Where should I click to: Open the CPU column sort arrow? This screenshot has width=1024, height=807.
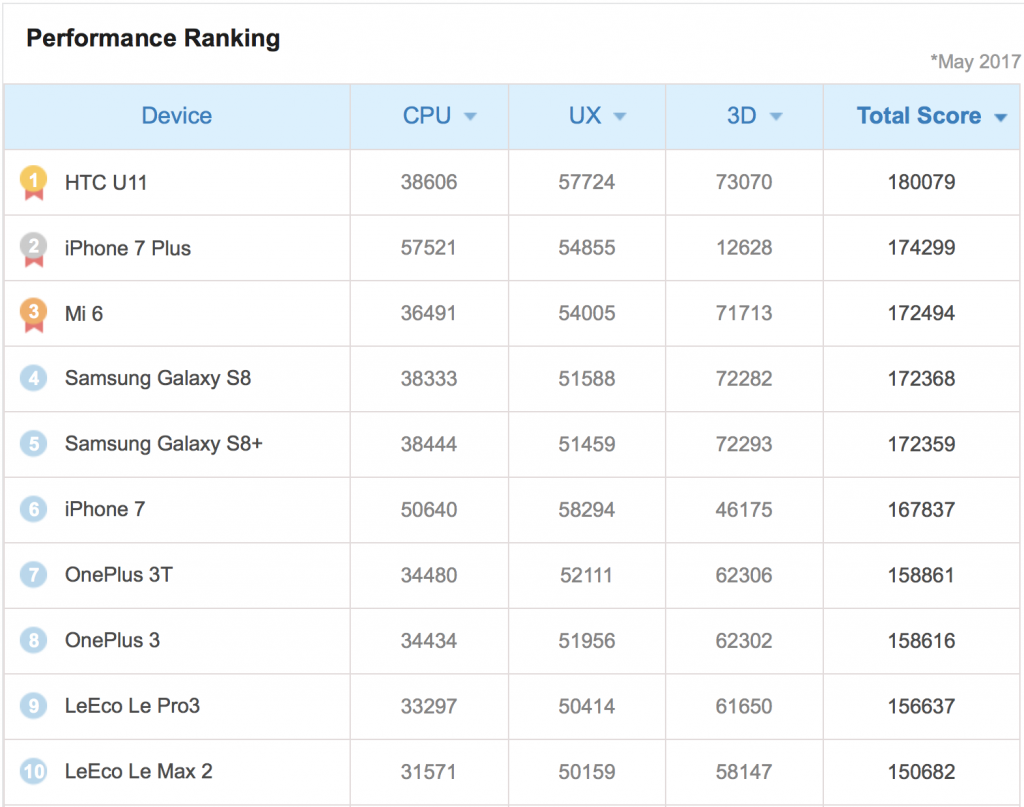[x=470, y=117]
